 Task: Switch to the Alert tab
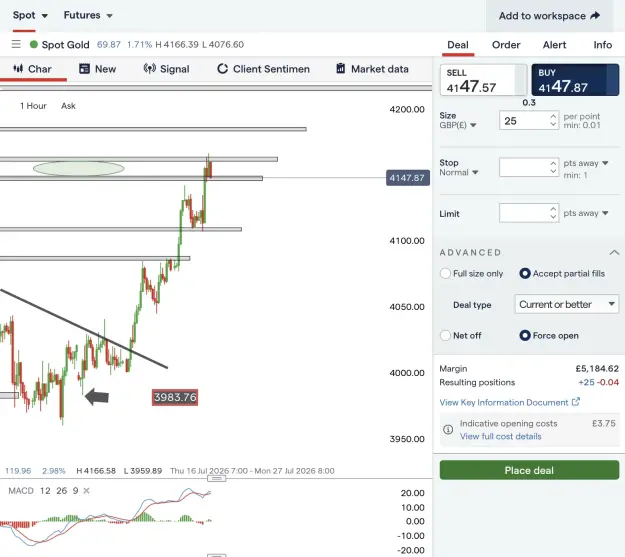554,45
